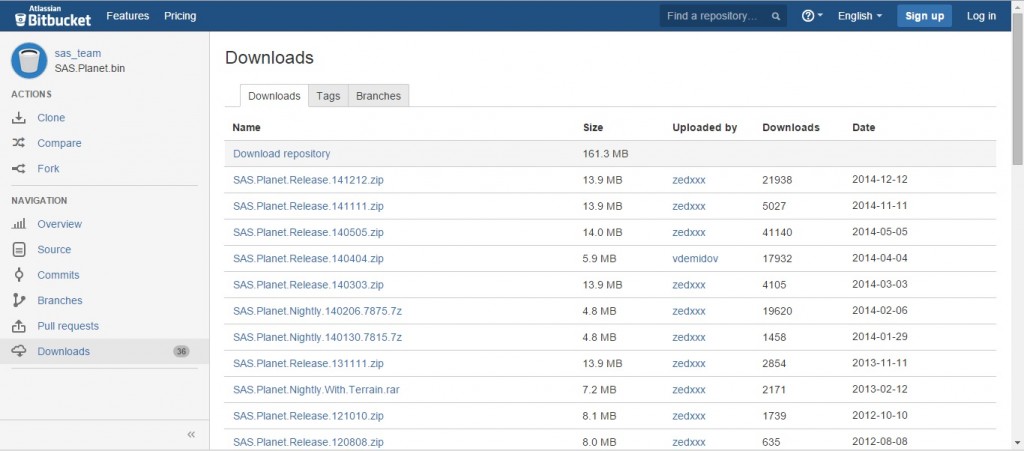Download SAS.Planet.Release.140404.zip
The height and width of the screenshot is (451, 1024).
click(x=308, y=258)
